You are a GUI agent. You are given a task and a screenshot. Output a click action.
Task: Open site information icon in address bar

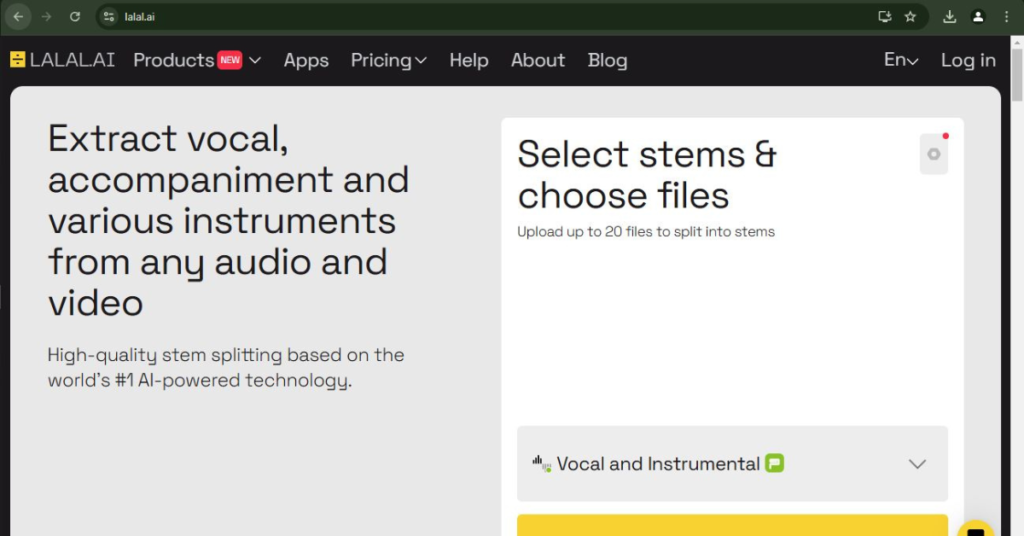click(109, 17)
